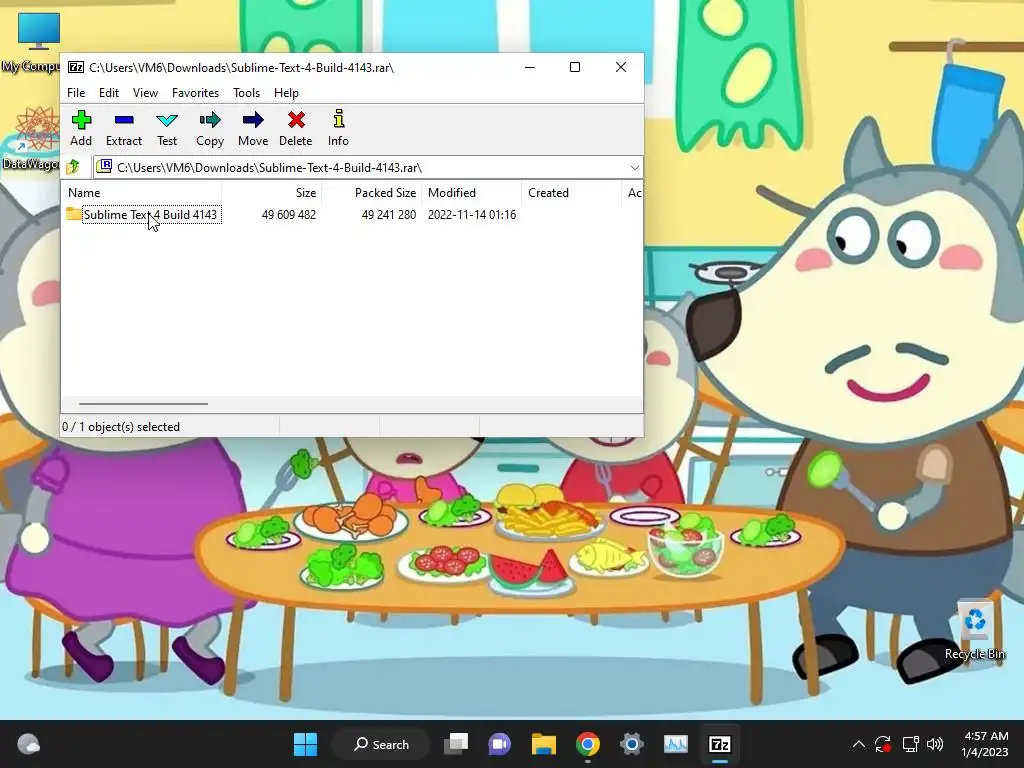1024x768 pixels.
Task: Click the 7-Zip taskbar icon
Action: [x=720, y=744]
